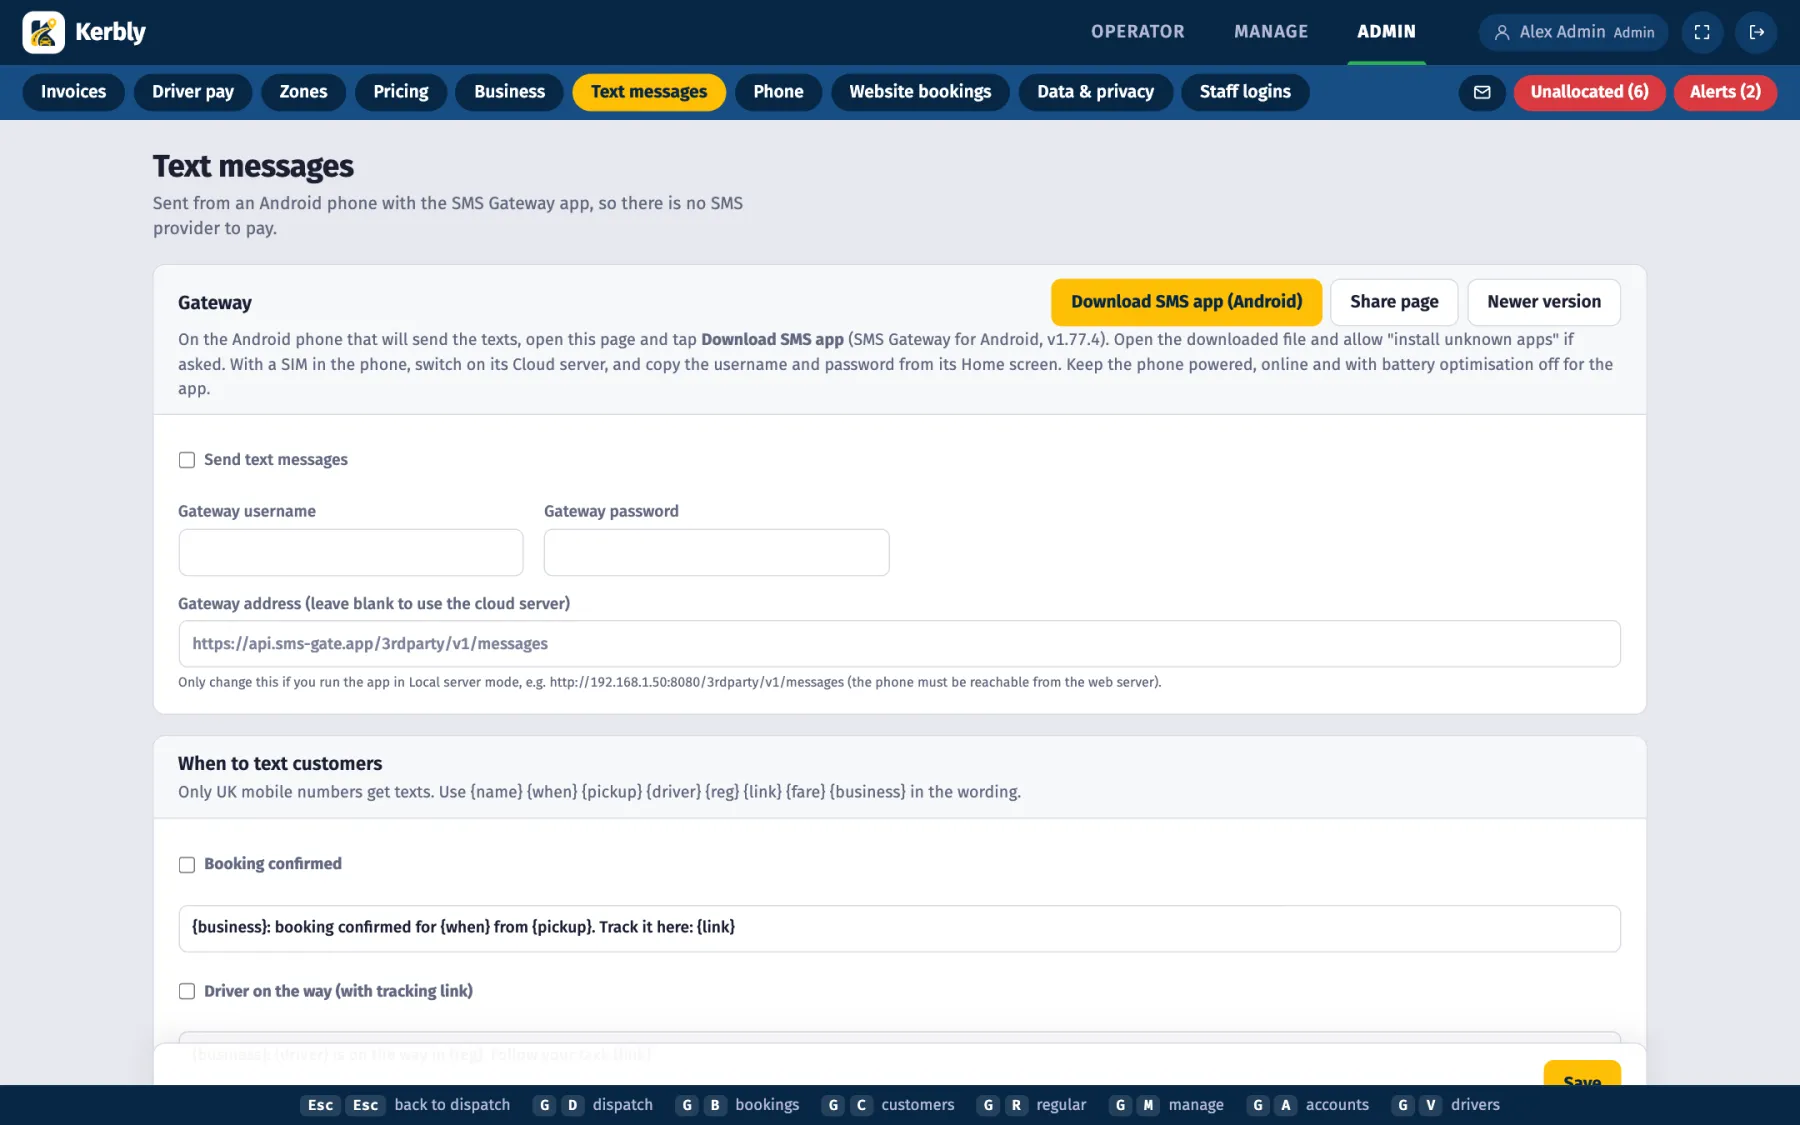Toggle fullscreen mode icon
This screenshot has height=1125, width=1800.
(1701, 32)
